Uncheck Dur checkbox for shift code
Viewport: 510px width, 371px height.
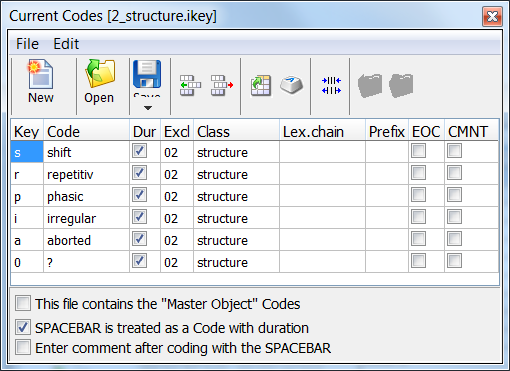pos(139,151)
